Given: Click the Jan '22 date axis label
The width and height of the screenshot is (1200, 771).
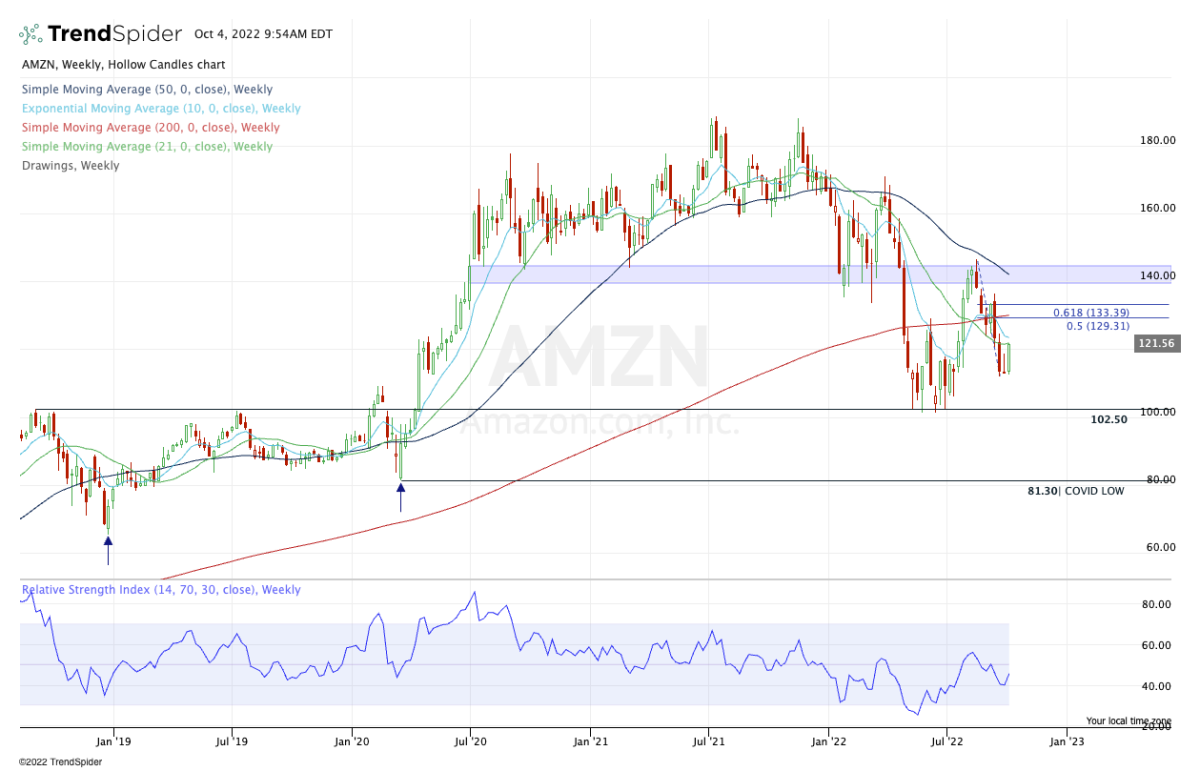Looking at the screenshot, I should [829, 742].
